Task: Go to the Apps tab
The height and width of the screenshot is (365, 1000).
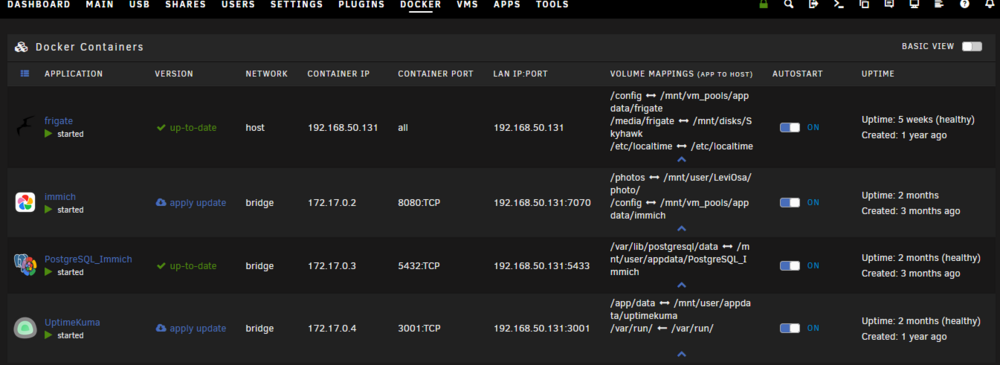Action: click(x=507, y=4)
